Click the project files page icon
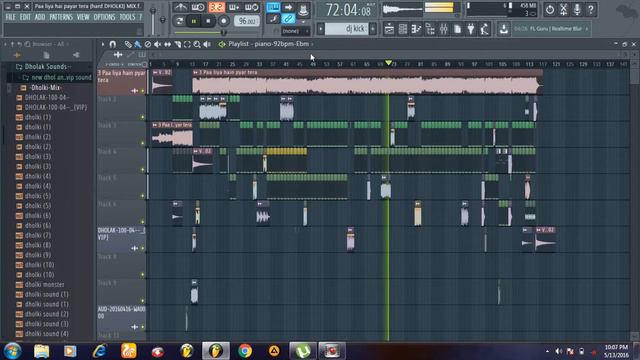This screenshot has width=640, height=360. (458, 29)
